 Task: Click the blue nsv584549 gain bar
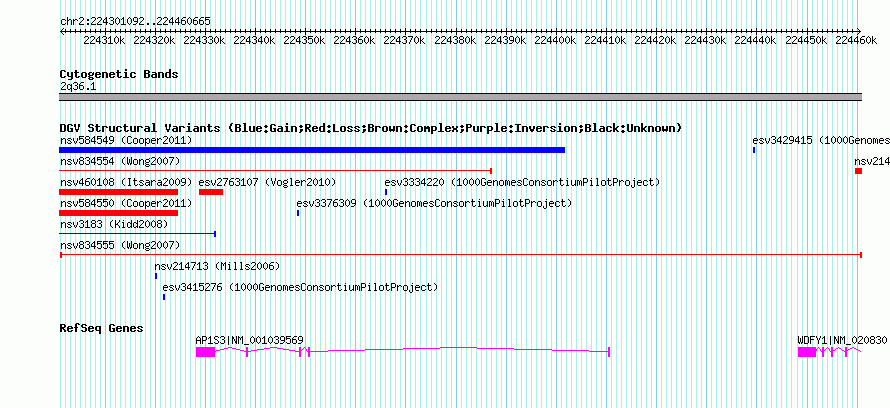[312, 150]
